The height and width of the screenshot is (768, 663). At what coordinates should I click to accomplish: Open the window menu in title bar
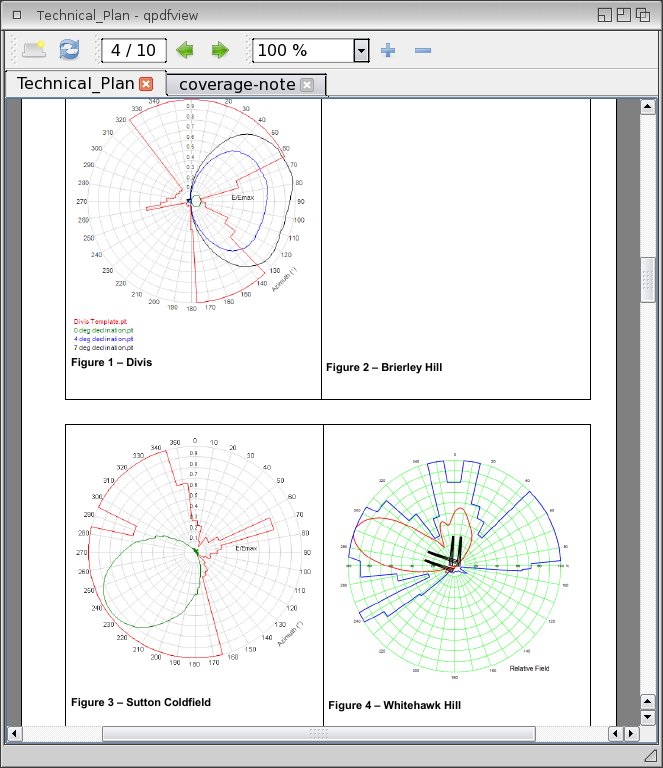click(x=15, y=15)
